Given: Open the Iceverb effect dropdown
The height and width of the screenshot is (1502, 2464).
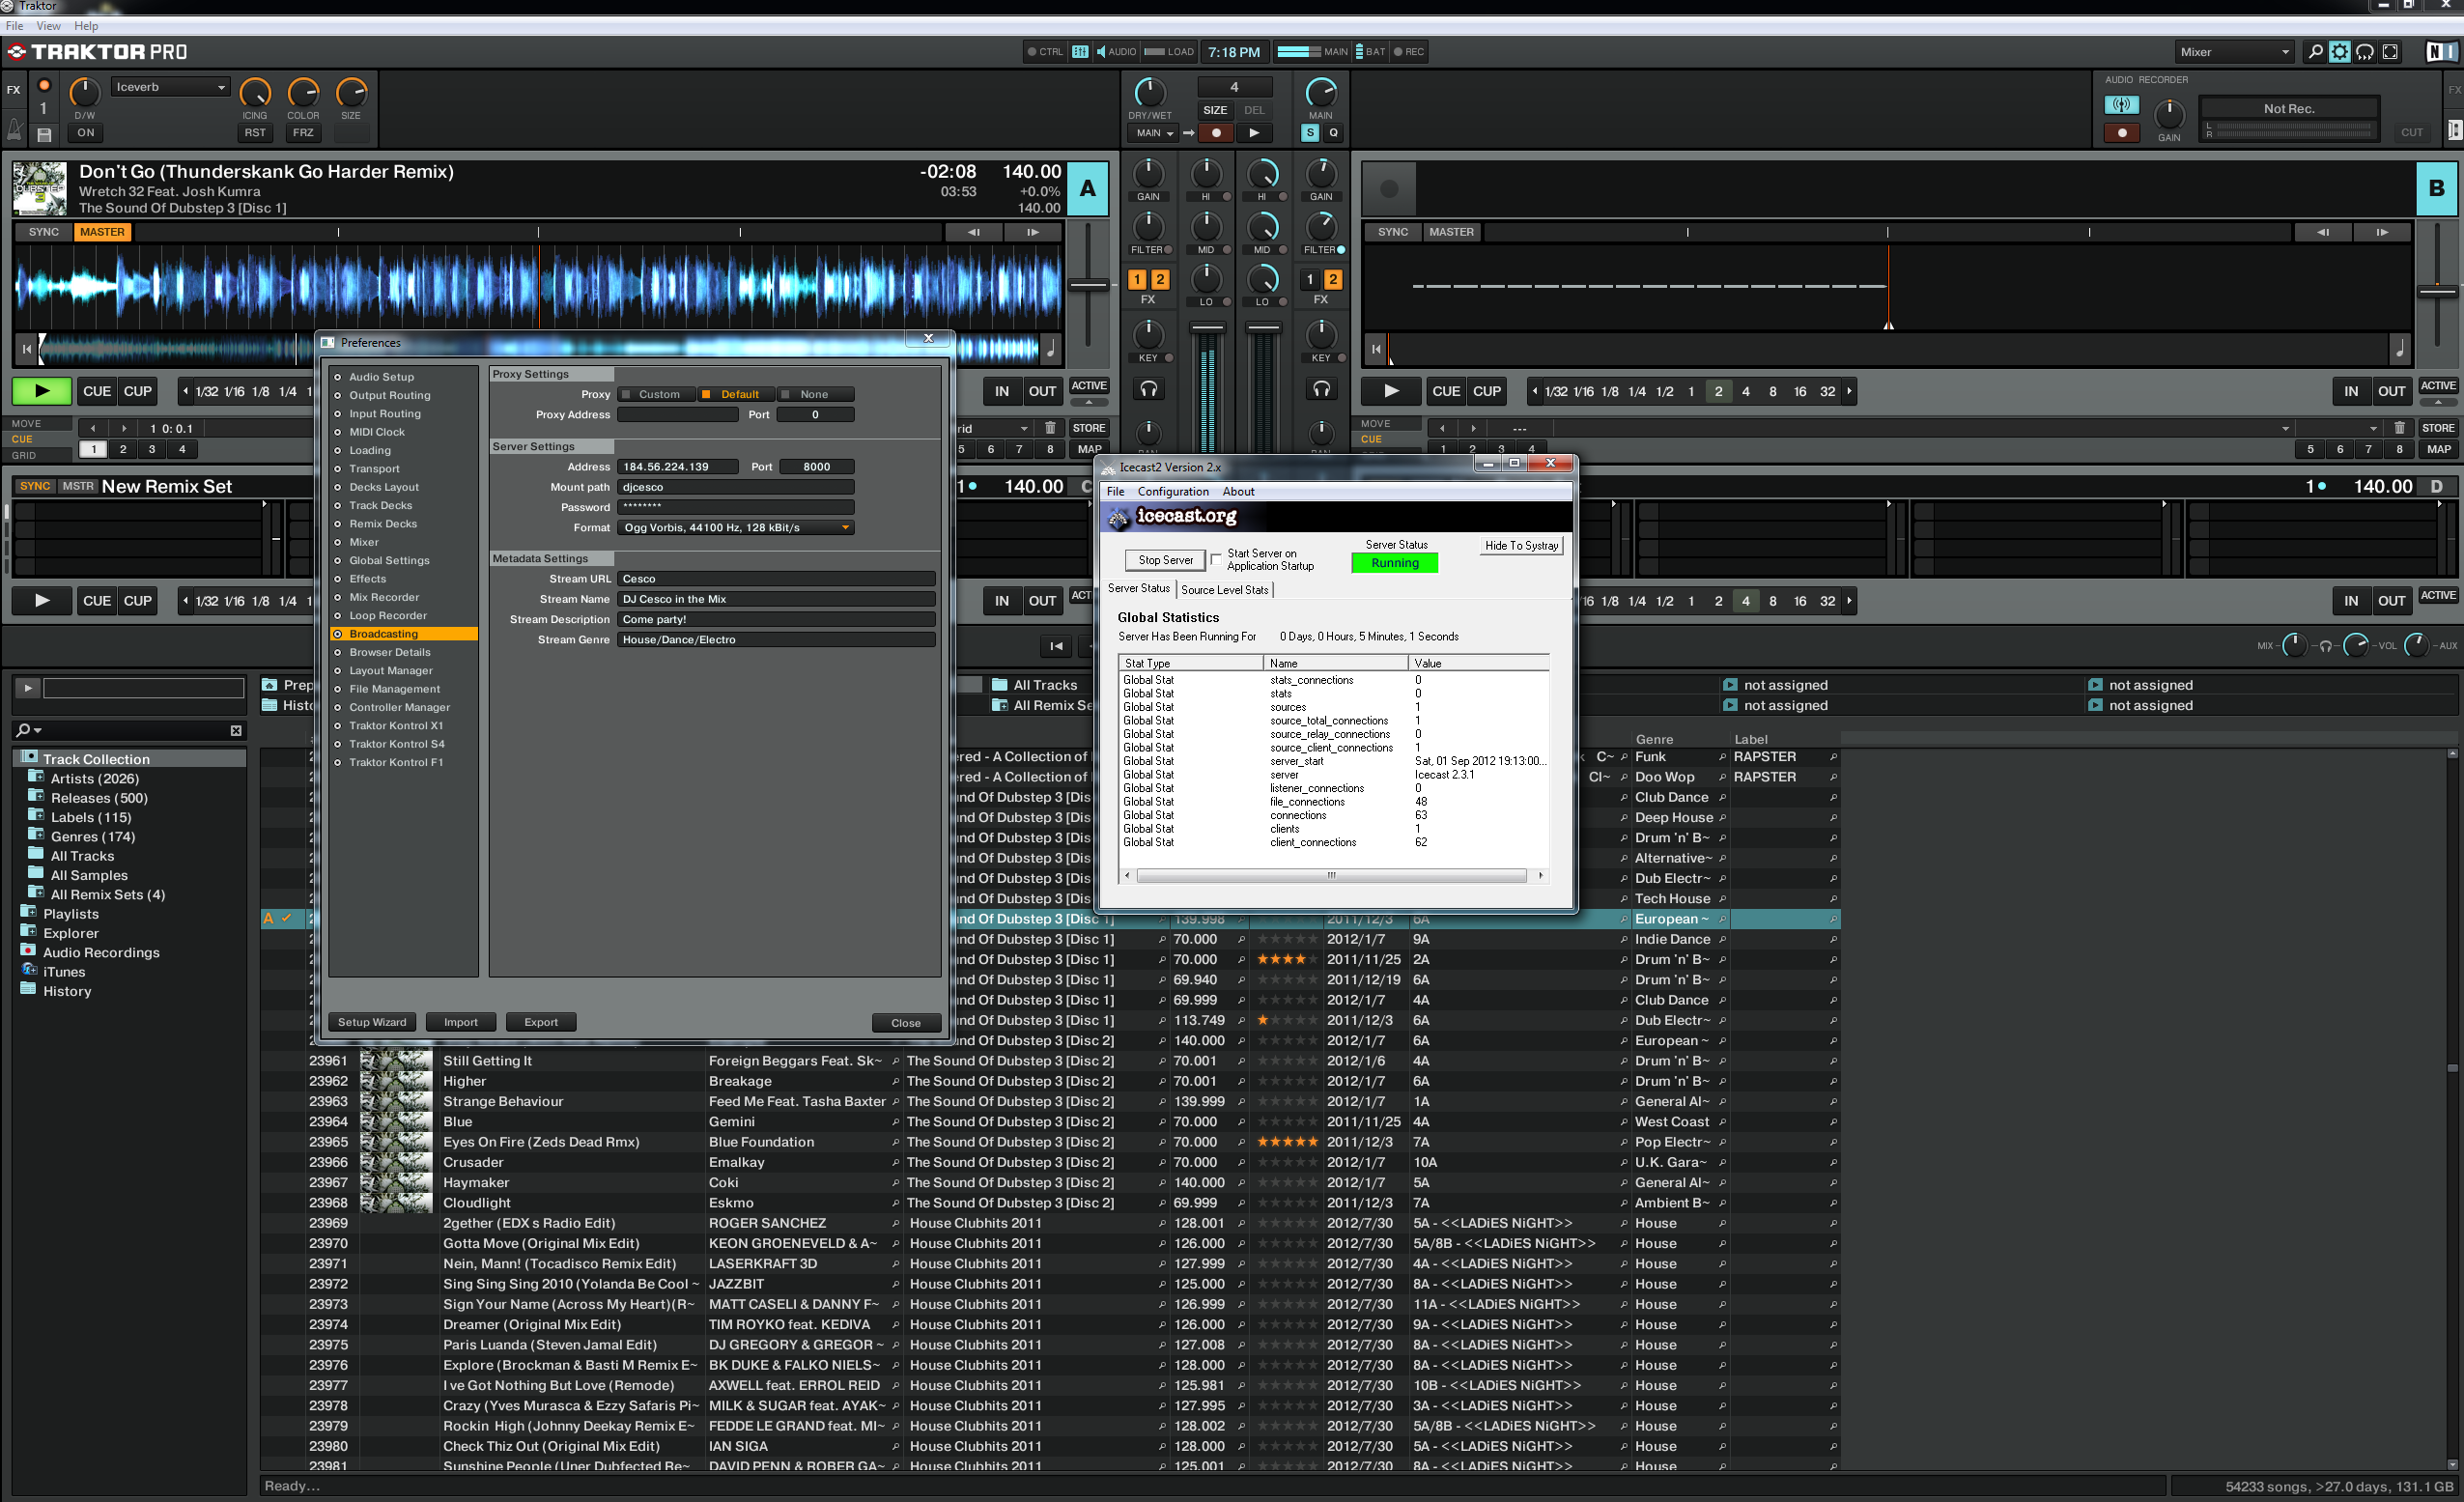Looking at the screenshot, I should (x=170, y=87).
